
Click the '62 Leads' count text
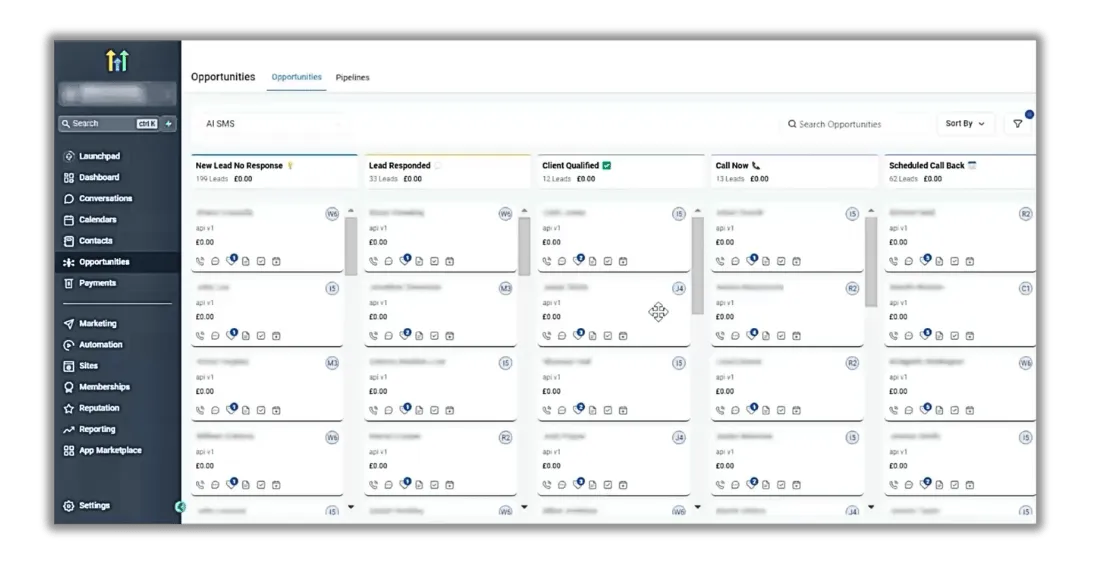pyautogui.click(x=904, y=179)
